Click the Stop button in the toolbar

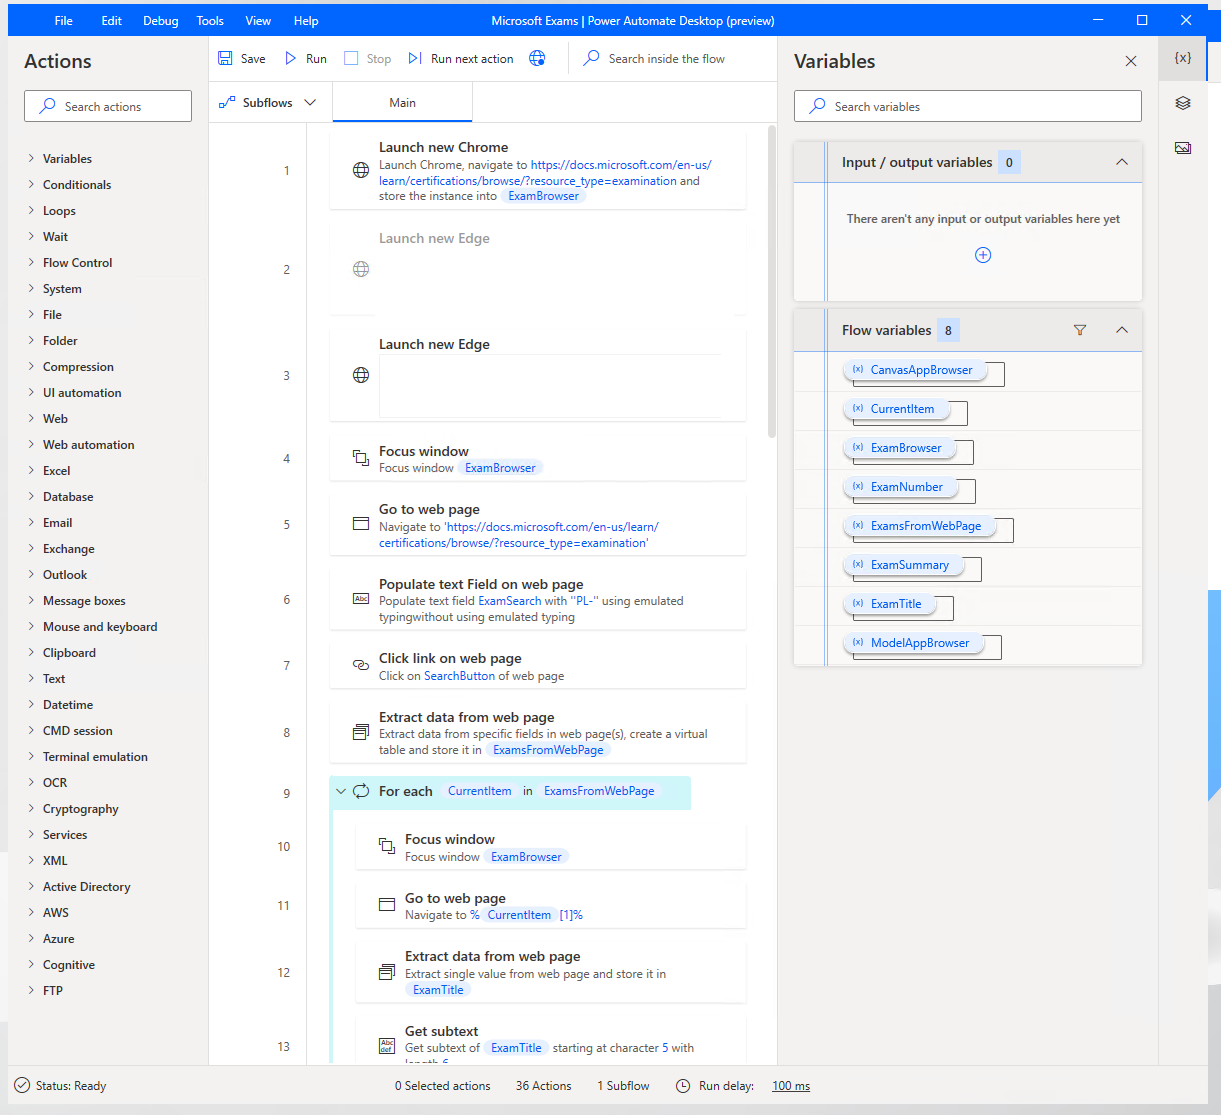pyautogui.click(x=367, y=59)
